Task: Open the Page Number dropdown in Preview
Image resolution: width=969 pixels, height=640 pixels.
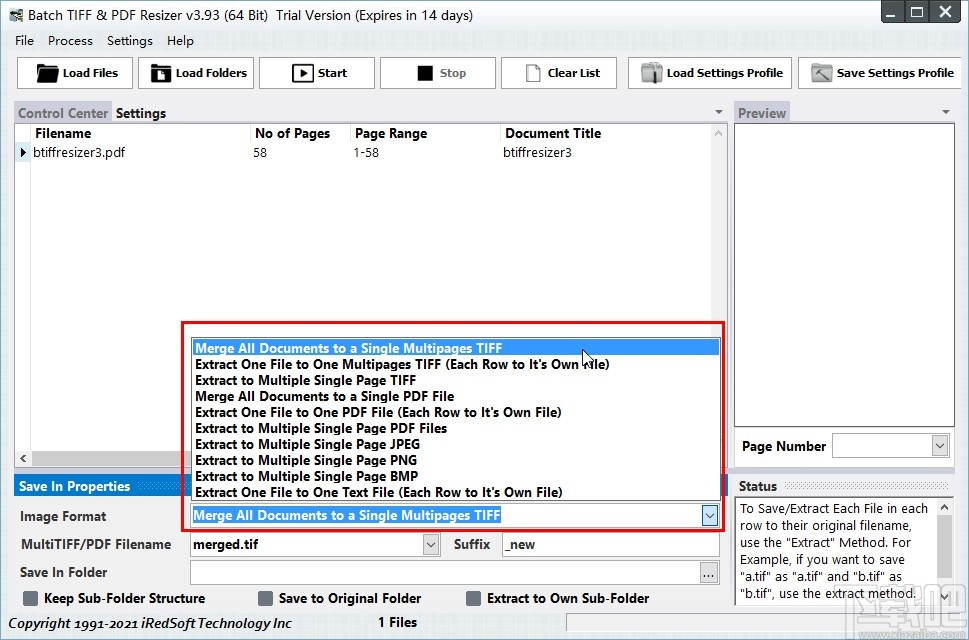Action: click(938, 446)
